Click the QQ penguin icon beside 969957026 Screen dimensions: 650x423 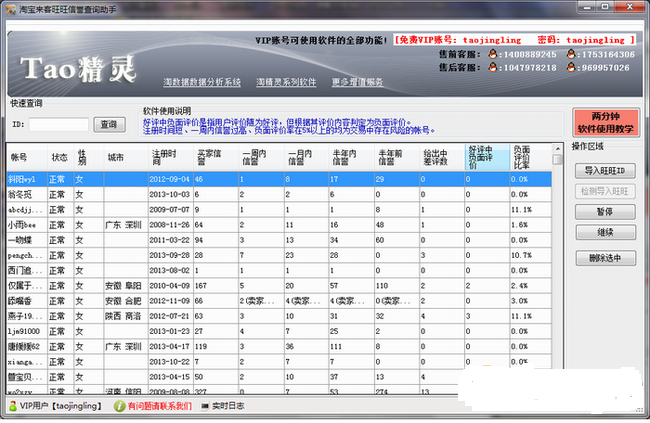[x=571, y=67]
